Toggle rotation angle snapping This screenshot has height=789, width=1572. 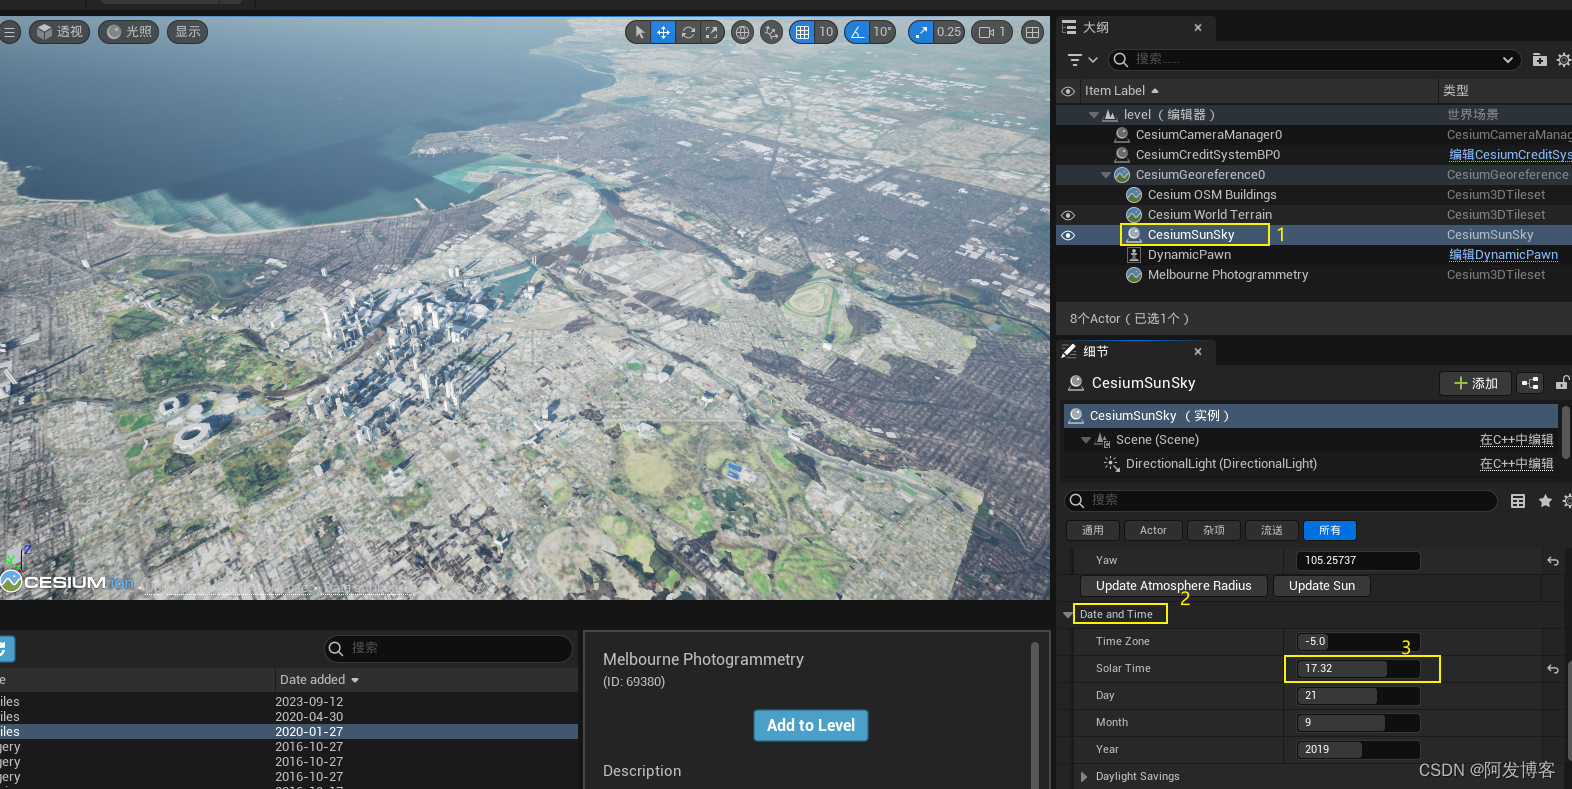[x=857, y=32]
